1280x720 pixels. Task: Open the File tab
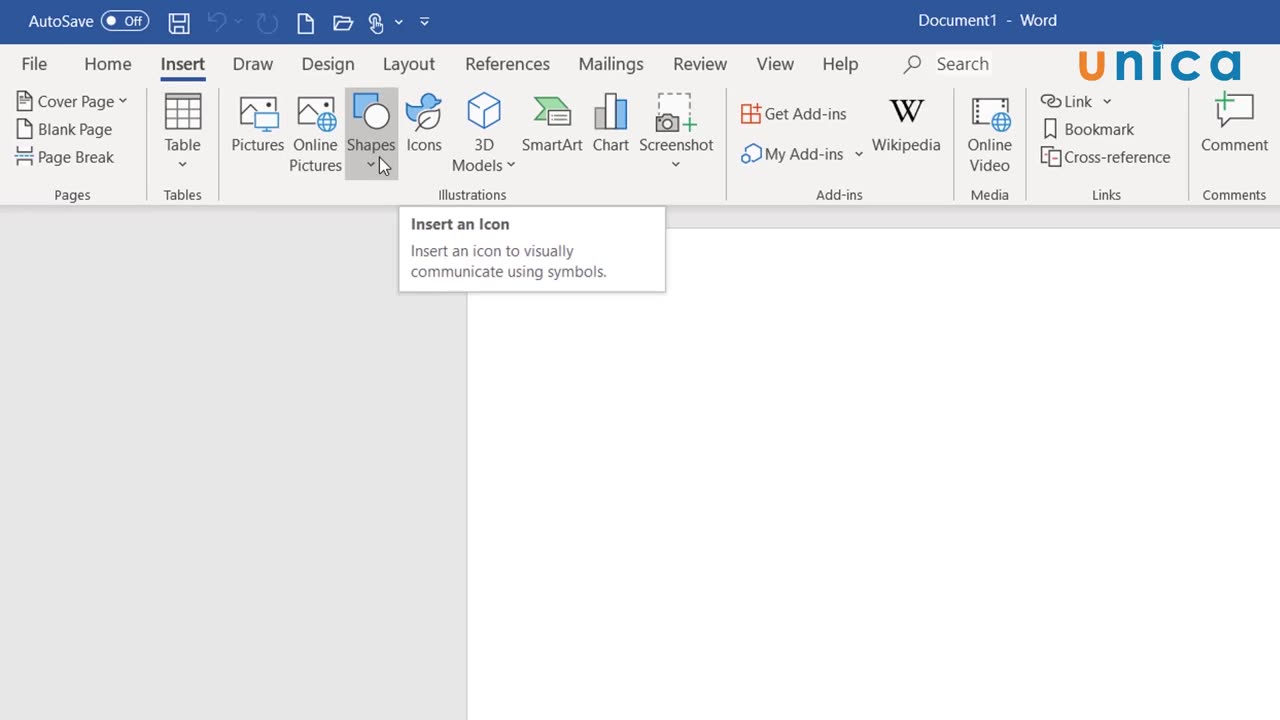click(x=34, y=64)
